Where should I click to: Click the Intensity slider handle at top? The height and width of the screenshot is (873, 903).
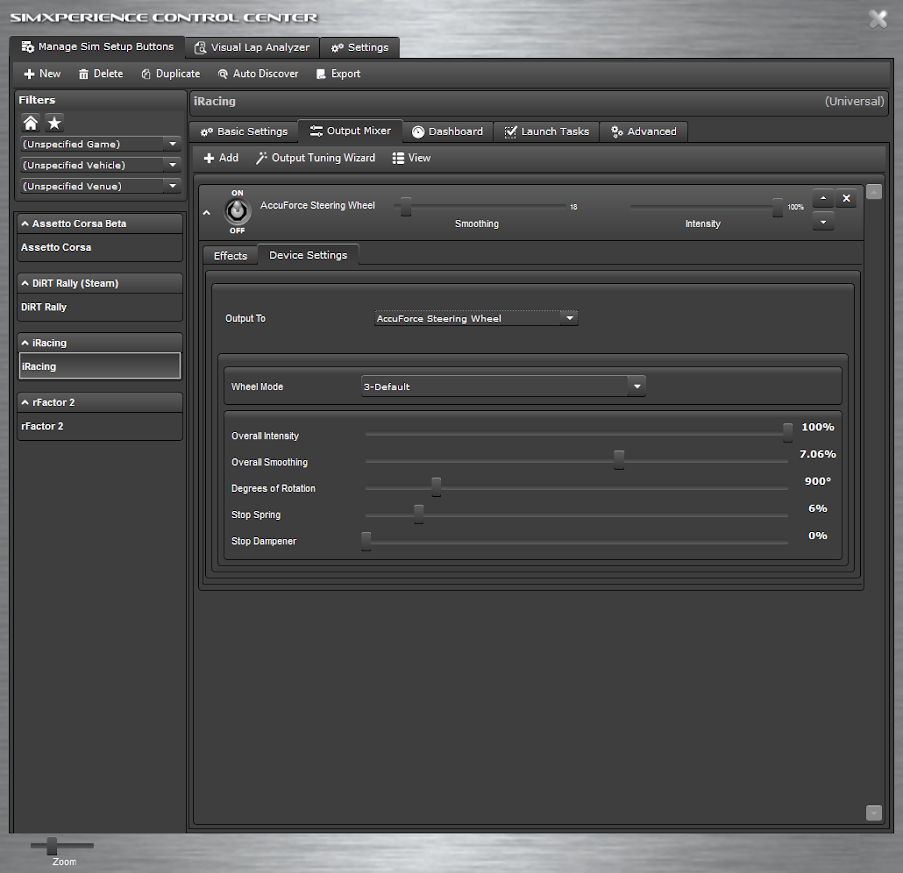[777, 207]
